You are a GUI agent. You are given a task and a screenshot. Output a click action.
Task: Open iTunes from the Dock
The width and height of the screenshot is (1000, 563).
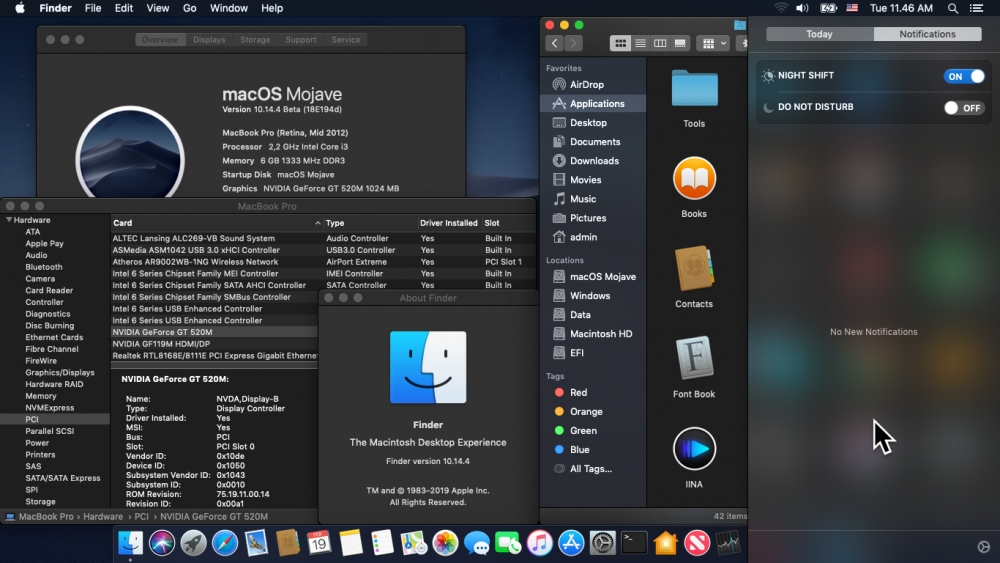click(540, 543)
